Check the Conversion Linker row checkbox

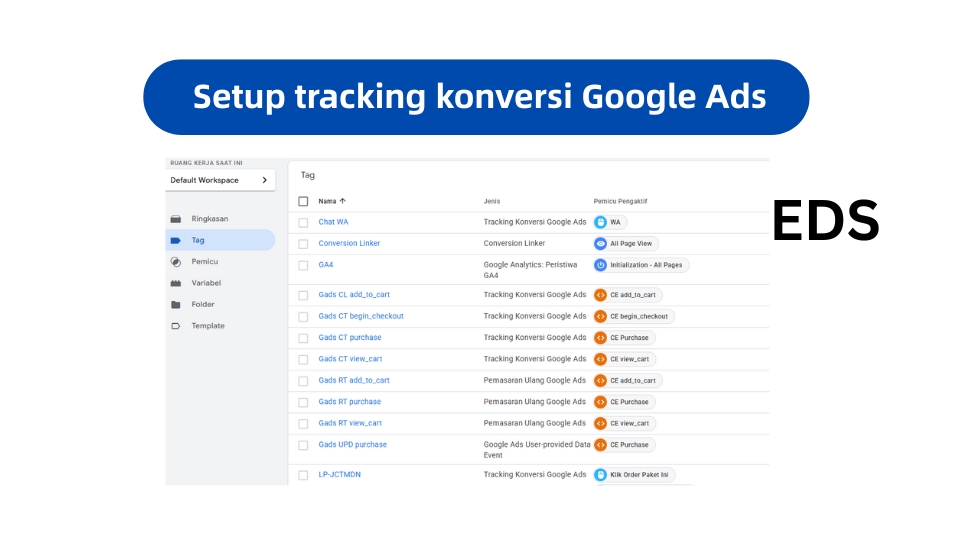303,244
